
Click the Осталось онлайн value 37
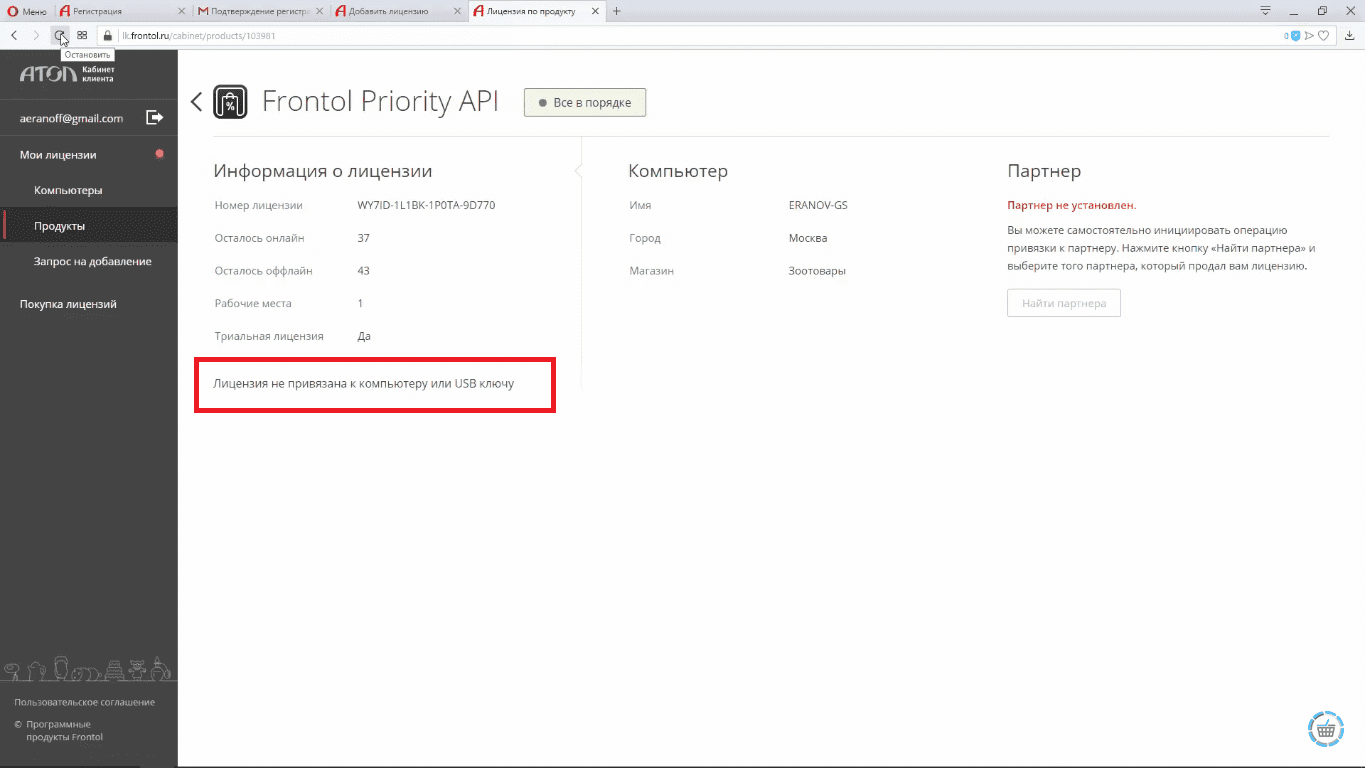(363, 238)
